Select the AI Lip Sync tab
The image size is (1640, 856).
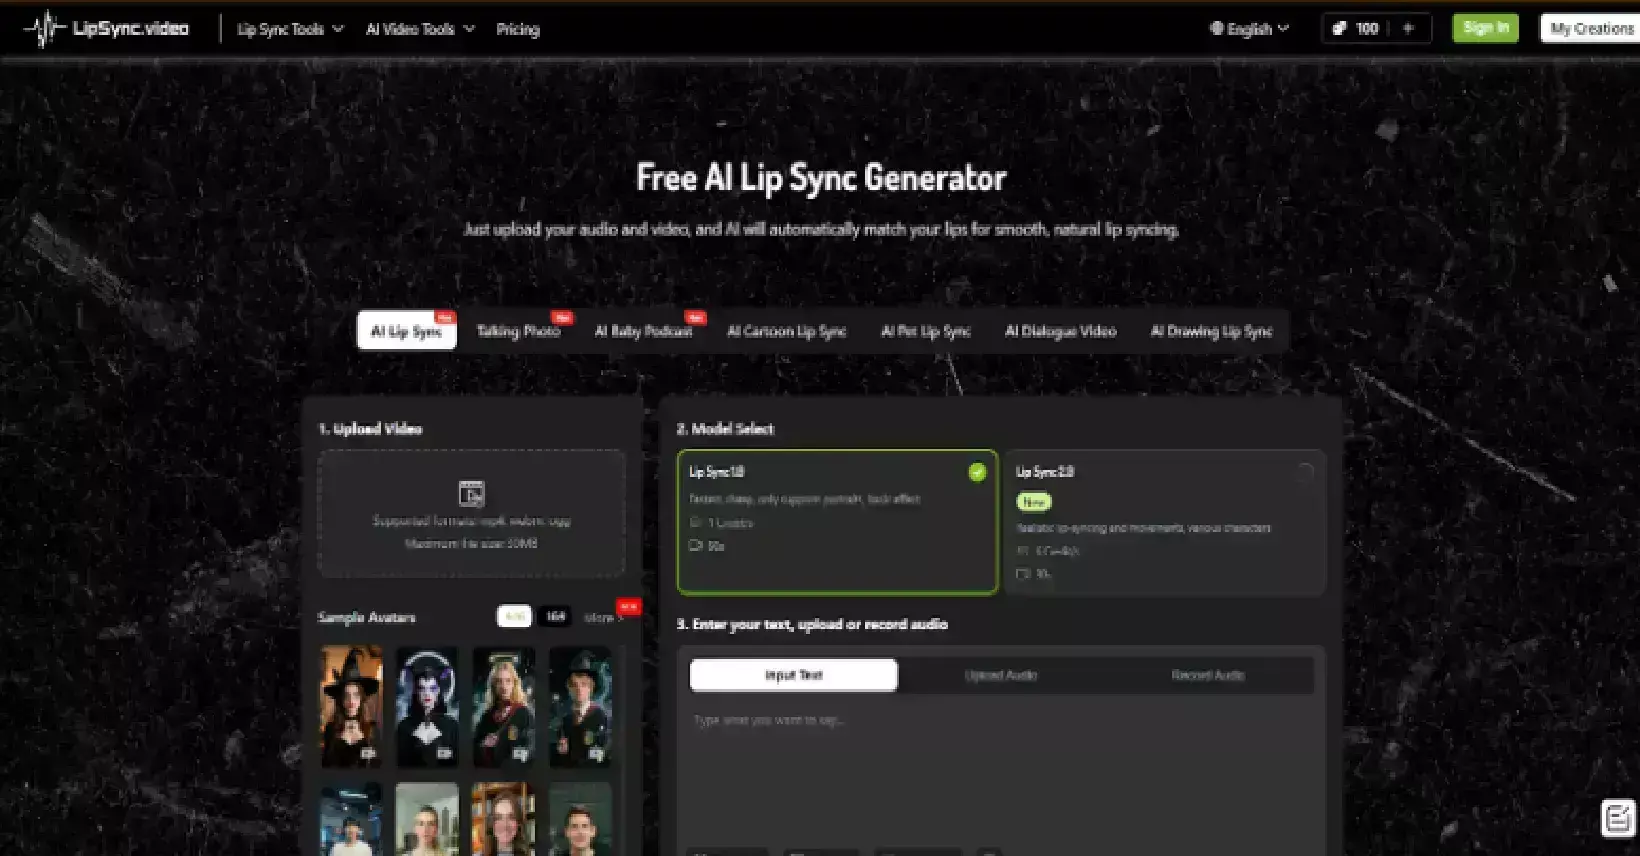click(x=406, y=331)
